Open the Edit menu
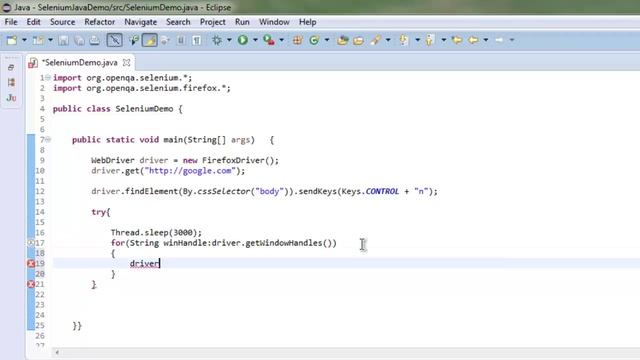 [x=33, y=22]
